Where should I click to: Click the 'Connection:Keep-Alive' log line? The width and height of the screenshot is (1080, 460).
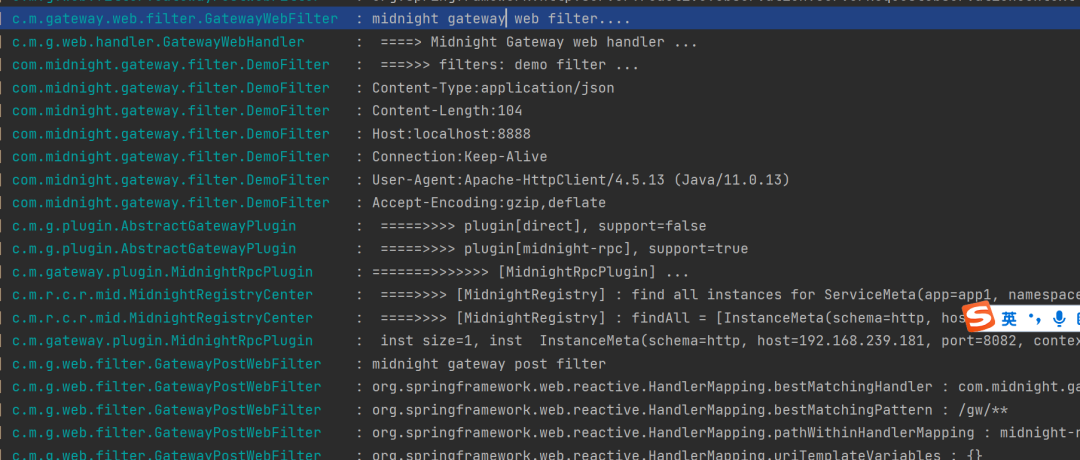click(x=459, y=157)
